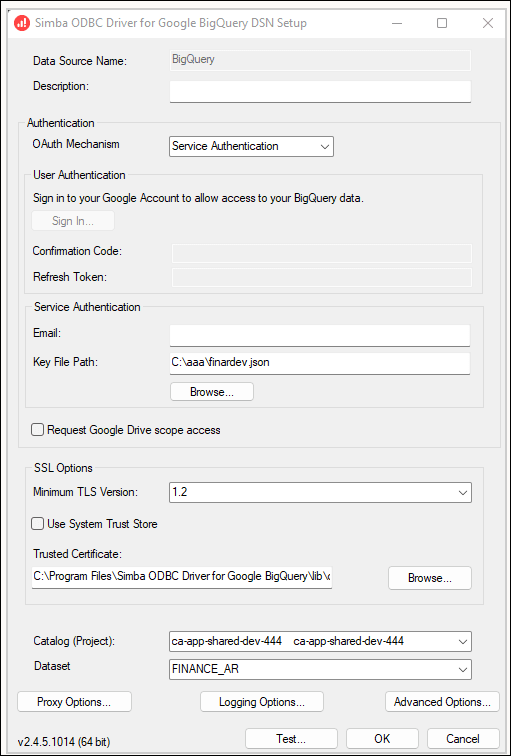Expand the Dataset dropdown showing FINANCE_AR
Image resolution: width=511 pixels, height=756 pixels.
point(320,669)
